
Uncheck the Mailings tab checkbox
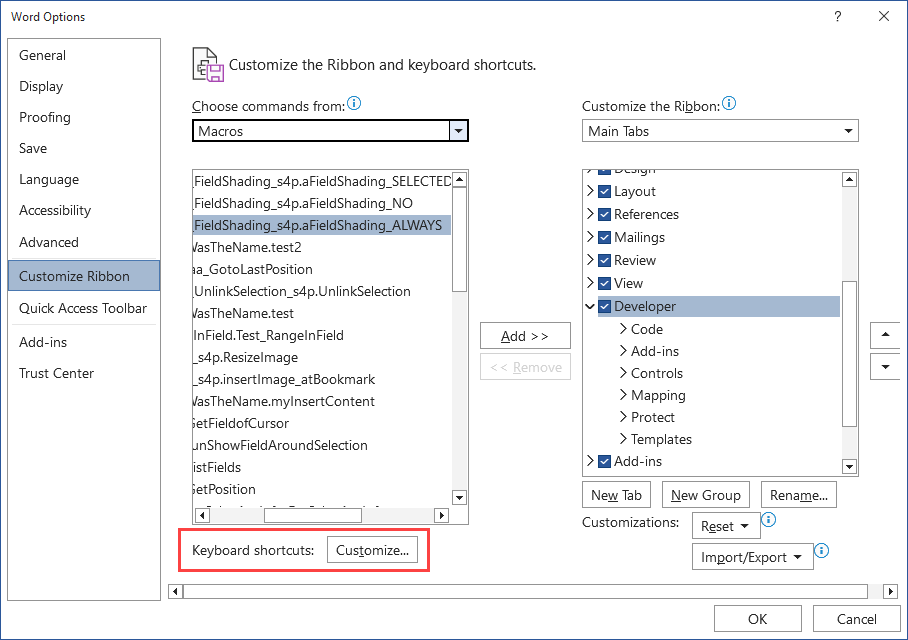coord(604,237)
